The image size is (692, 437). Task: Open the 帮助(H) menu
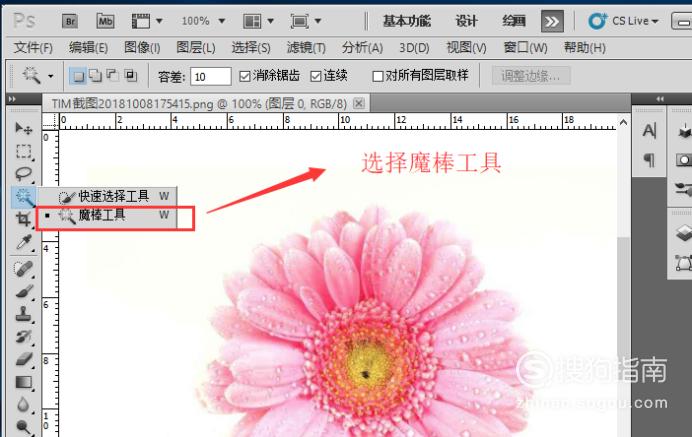pos(584,47)
